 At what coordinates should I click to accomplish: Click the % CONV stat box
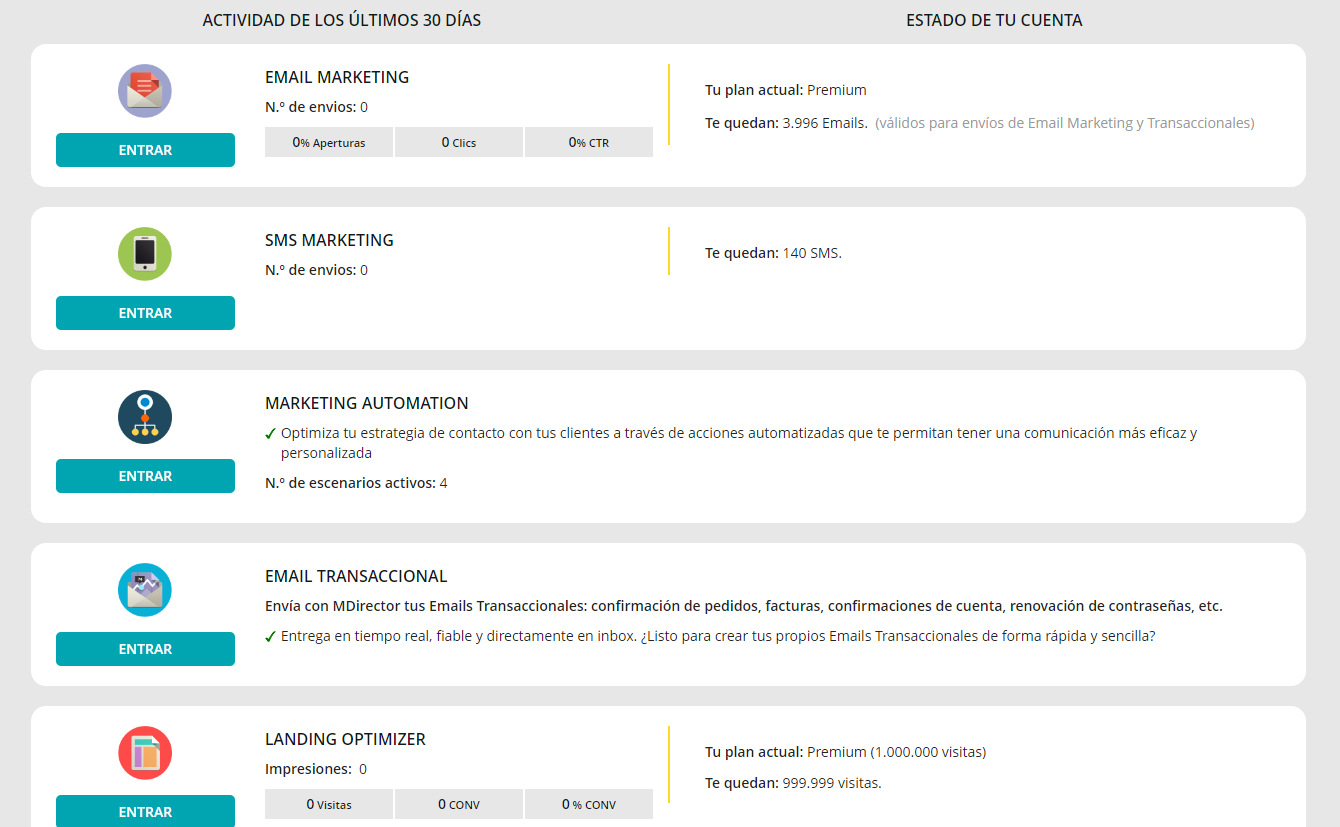588,804
